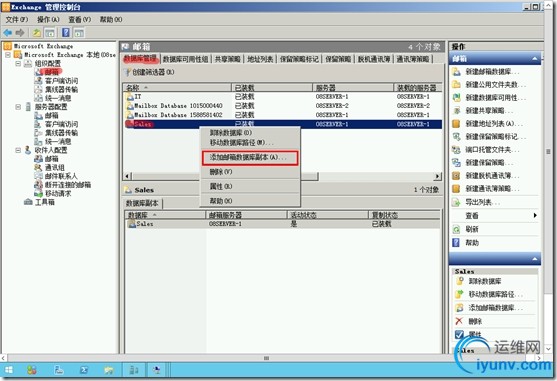Click the Back arrow in the toolbar
557x381 pixels.
(x=7, y=33)
